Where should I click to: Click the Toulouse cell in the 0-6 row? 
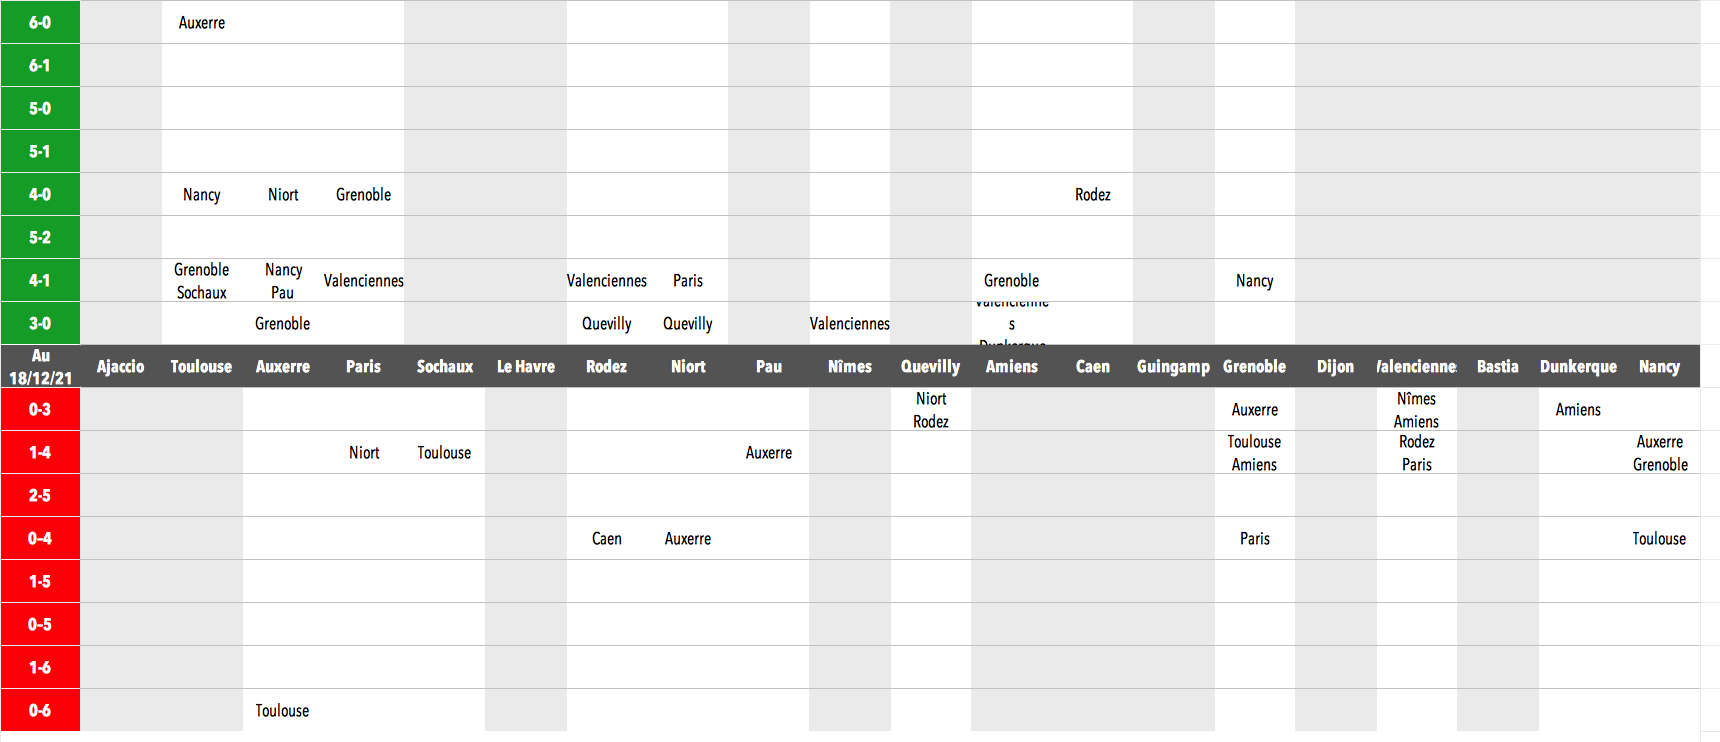coord(282,710)
